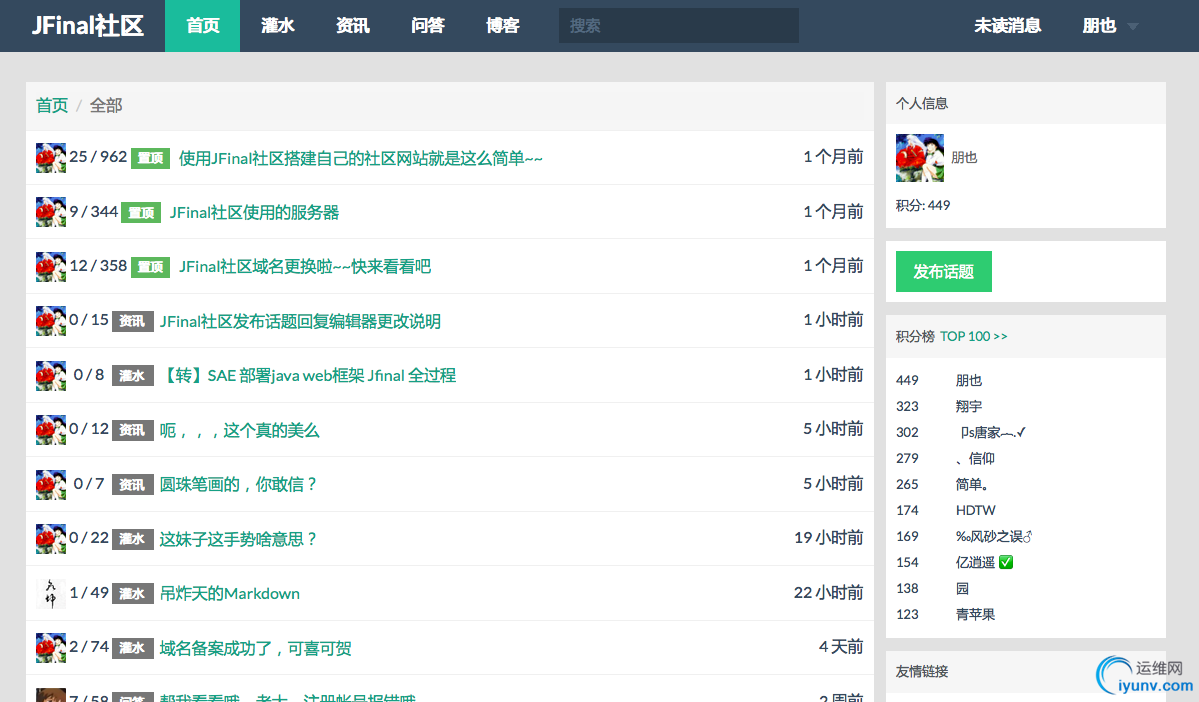Screen dimensions: 1199x702
Task: Click the 首页 breadcrumb link
Action: point(52,106)
